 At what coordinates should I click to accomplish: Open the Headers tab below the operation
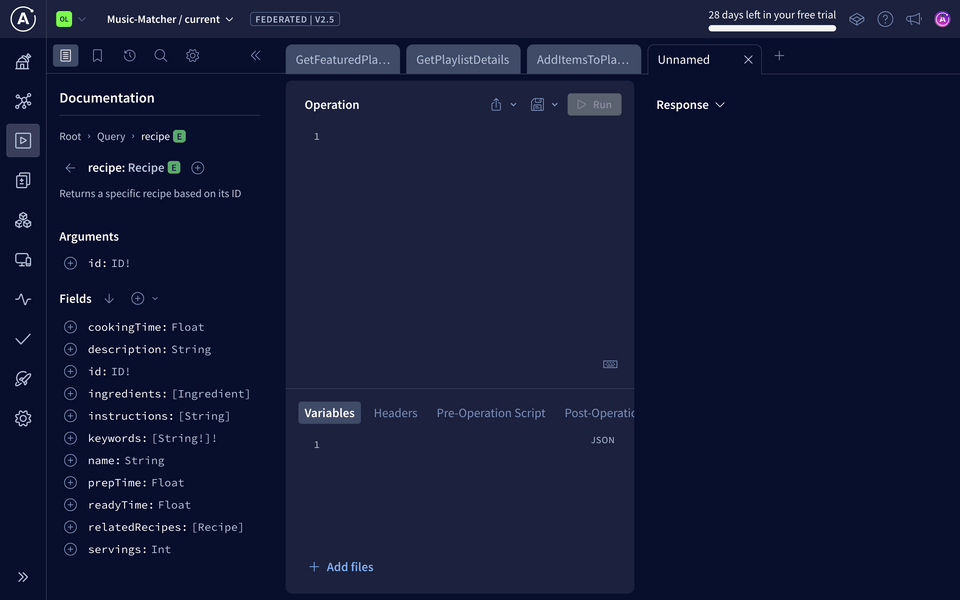[x=395, y=412]
